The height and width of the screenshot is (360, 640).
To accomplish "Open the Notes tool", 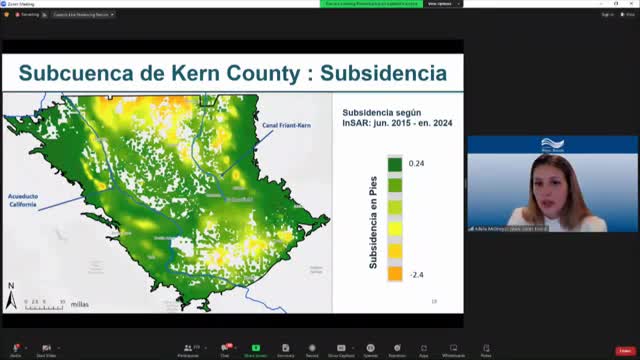I will pos(486,350).
